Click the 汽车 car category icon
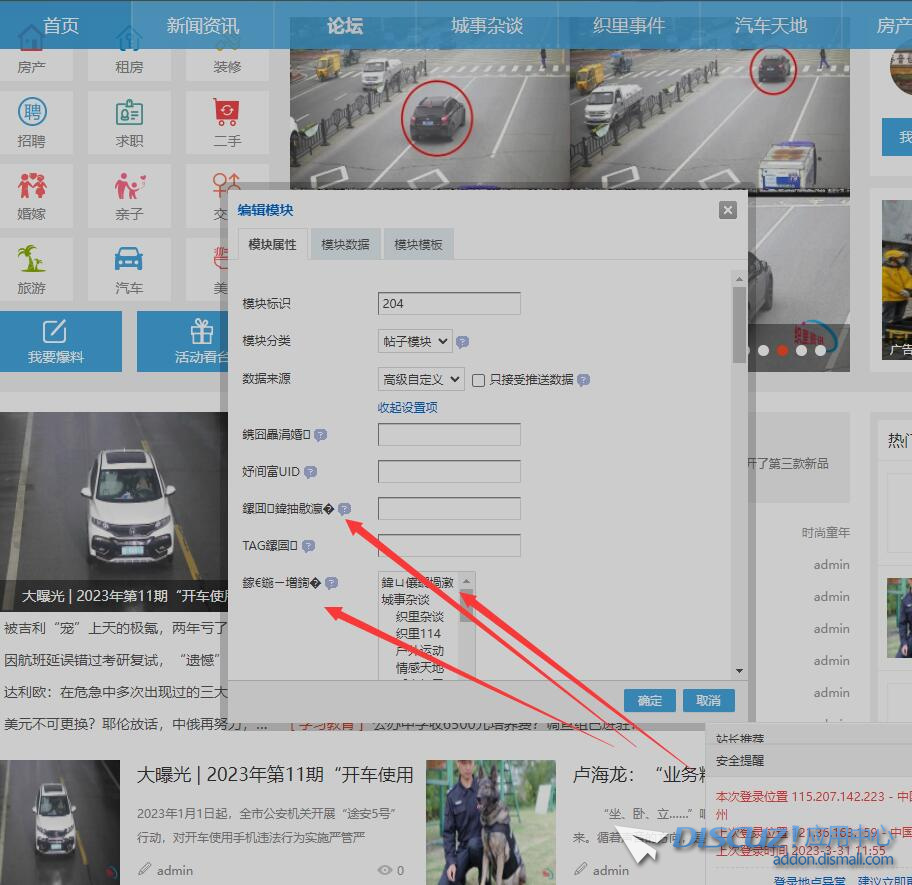The width and height of the screenshot is (912, 885). 129,260
